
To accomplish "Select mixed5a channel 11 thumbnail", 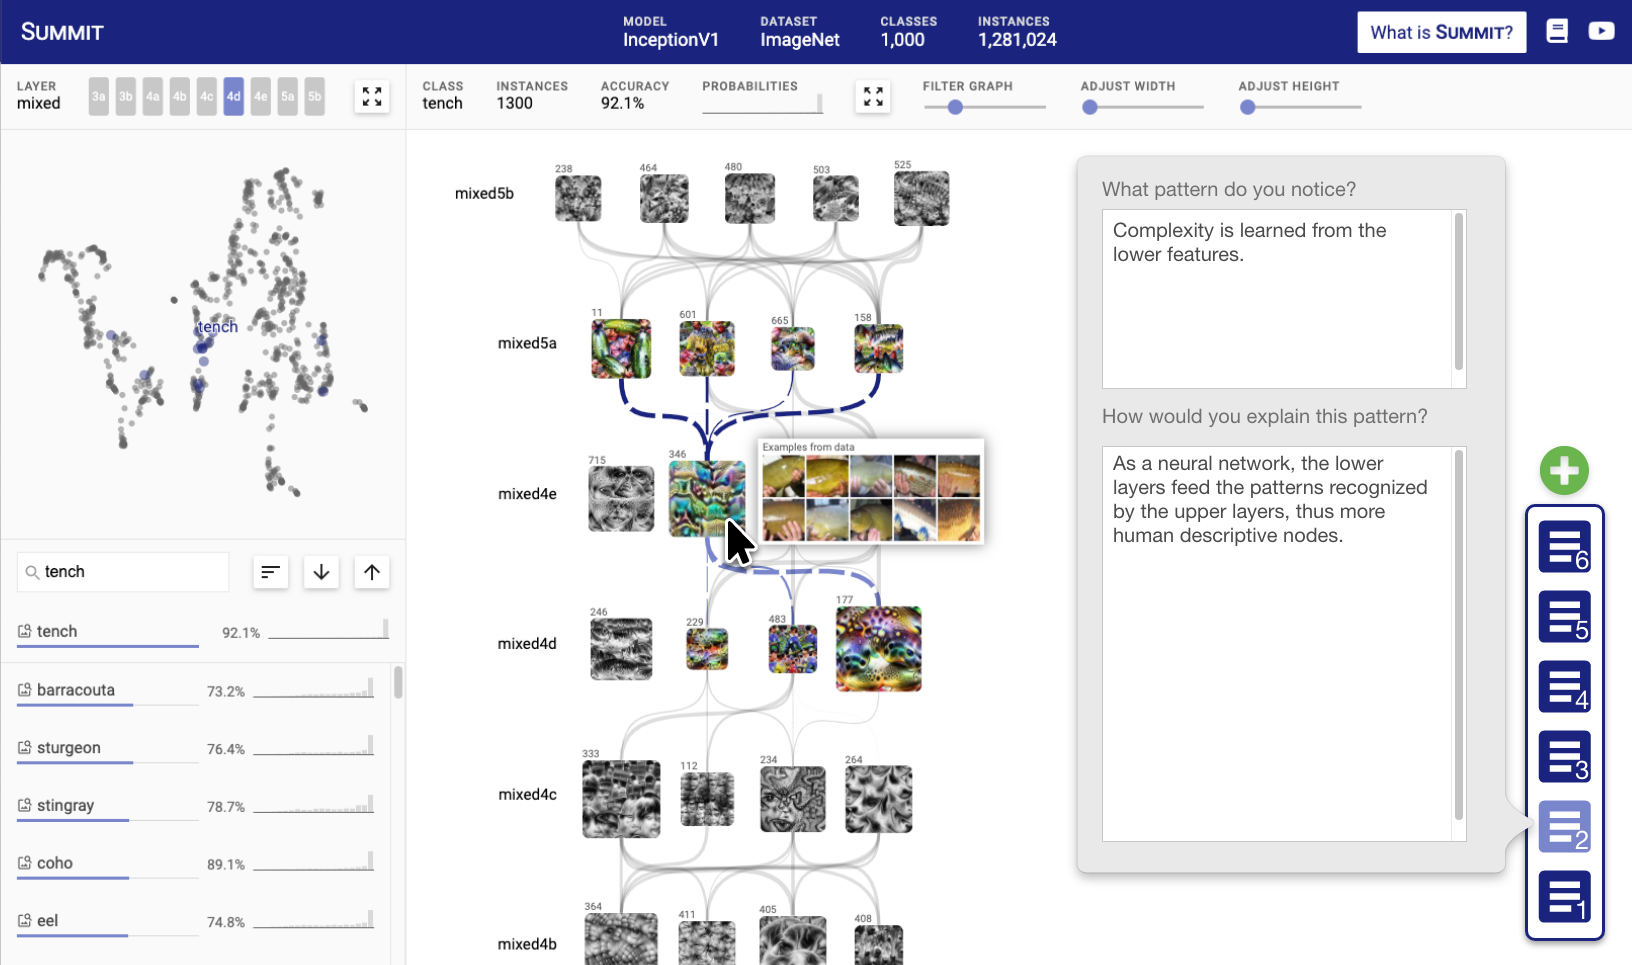I will (621, 349).
